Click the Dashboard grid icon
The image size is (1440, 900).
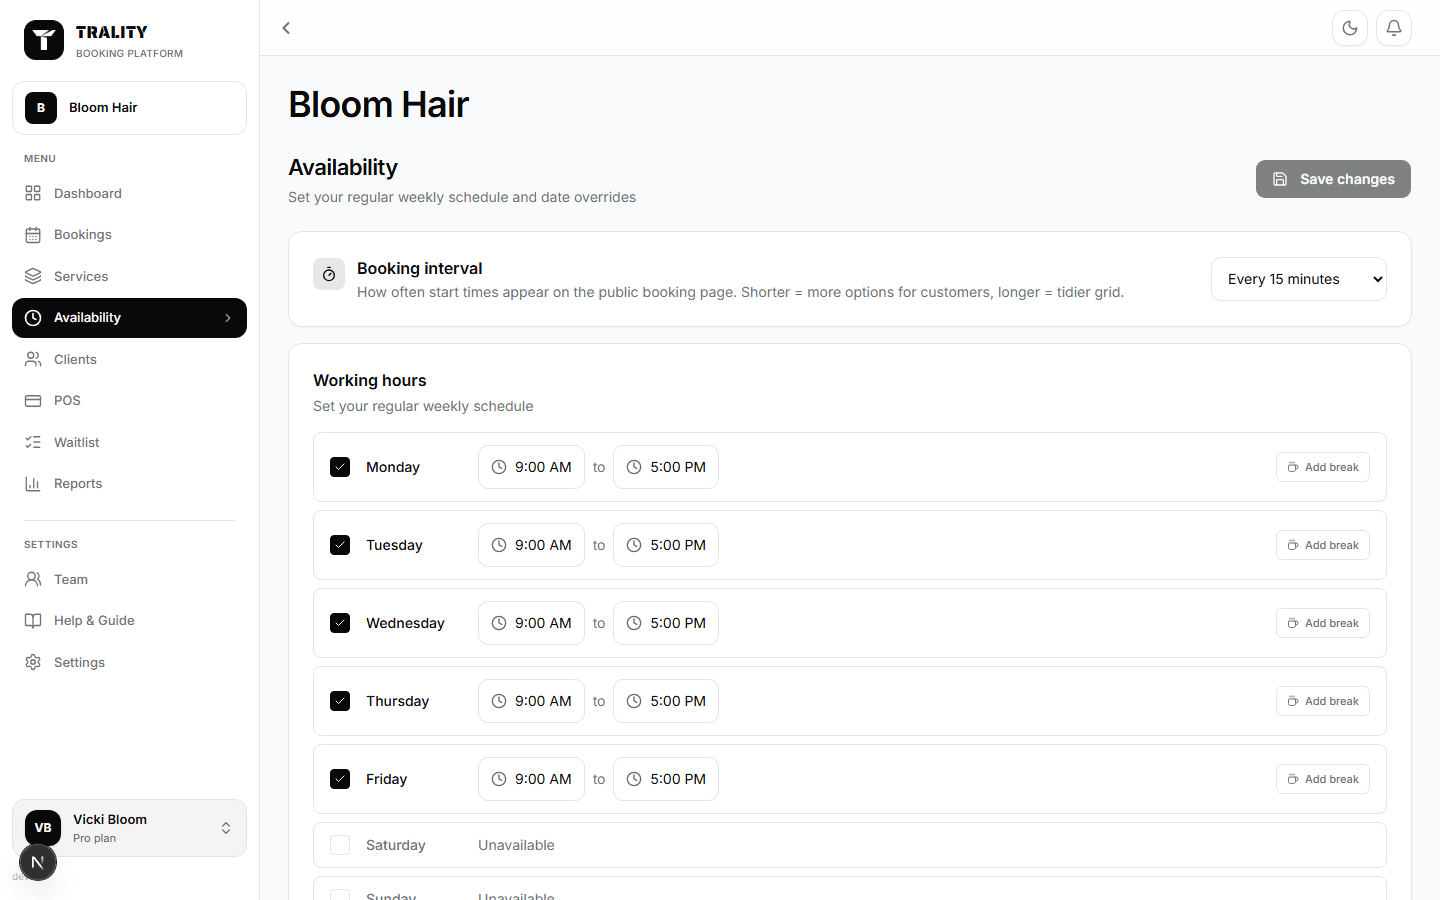click(33, 193)
